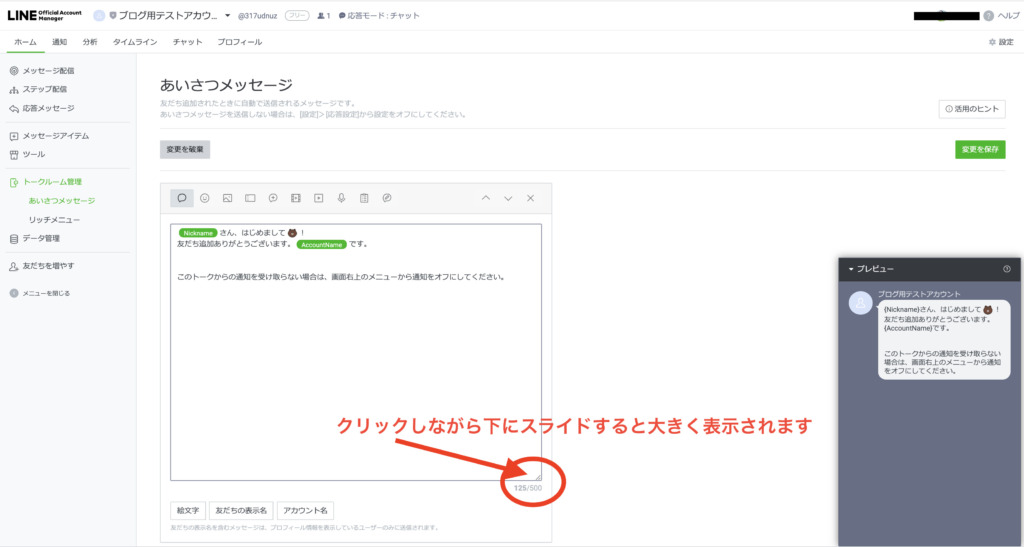This screenshot has height=547, width=1024.
Task: Choose the video message type icon
Action: coord(319,198)
